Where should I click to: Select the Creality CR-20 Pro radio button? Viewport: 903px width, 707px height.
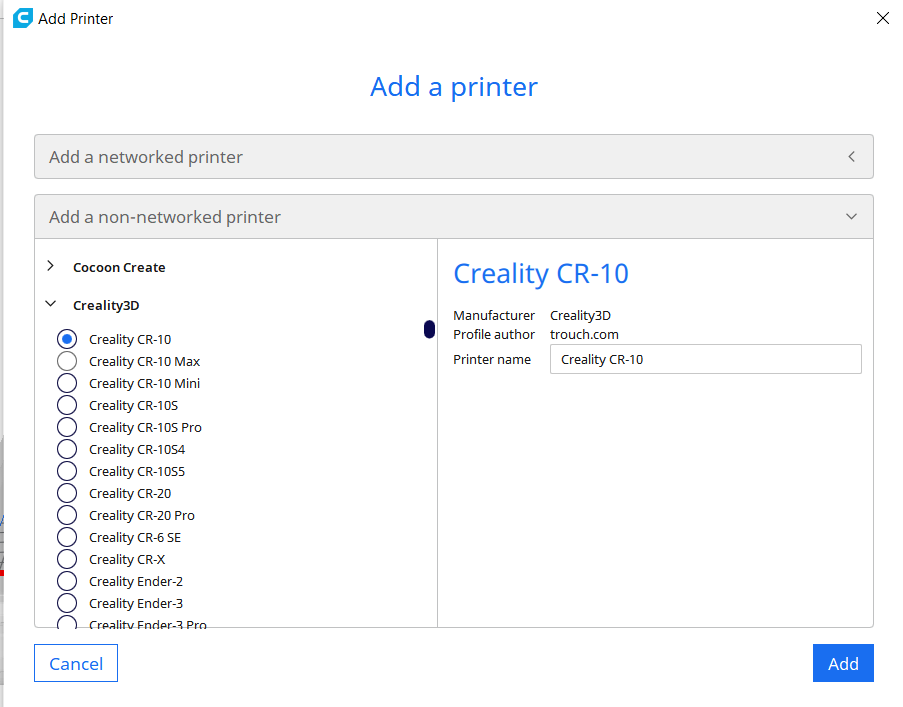[x=67, y=515]
